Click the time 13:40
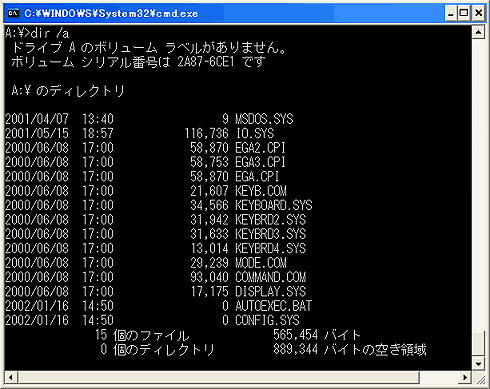490x389 pixels. click(98, 119)
